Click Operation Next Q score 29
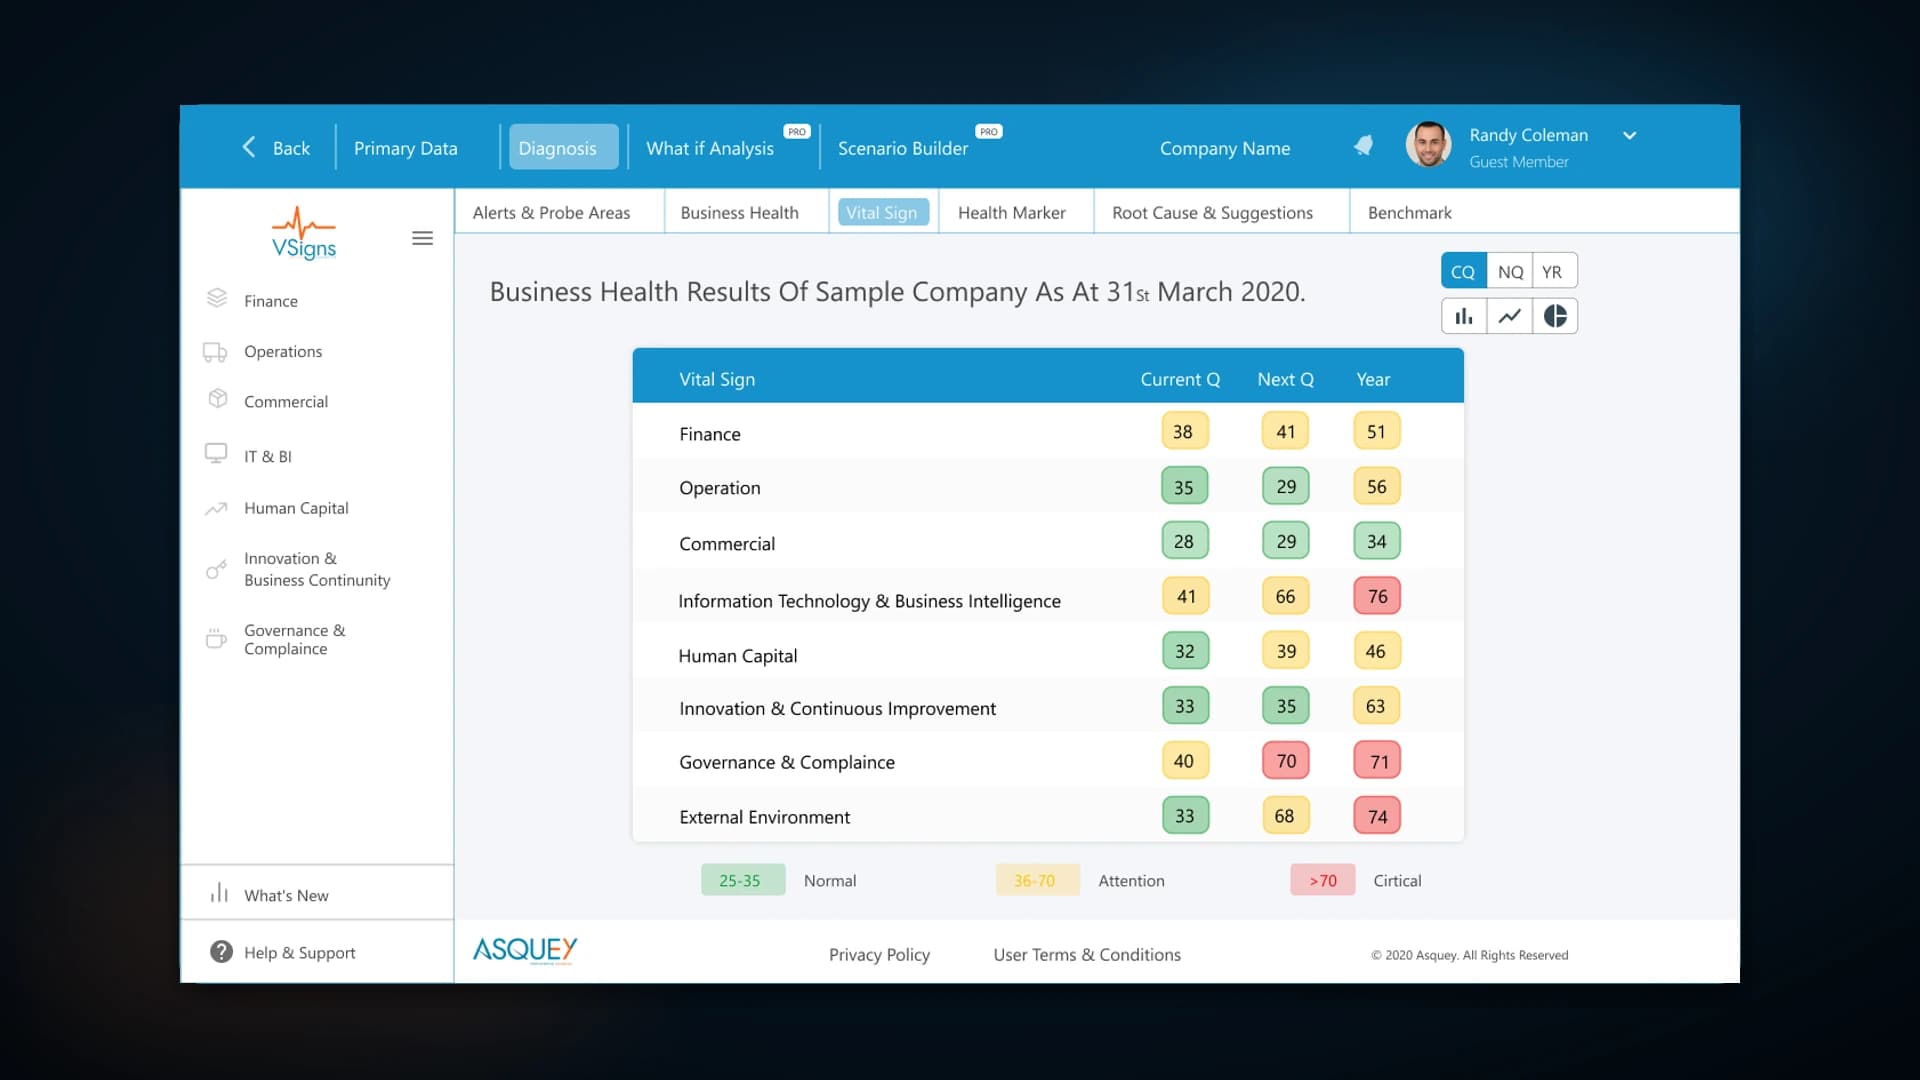Image resolution: width=1920 pixels, height=1080 pixels. click(x=1286, y=487)
